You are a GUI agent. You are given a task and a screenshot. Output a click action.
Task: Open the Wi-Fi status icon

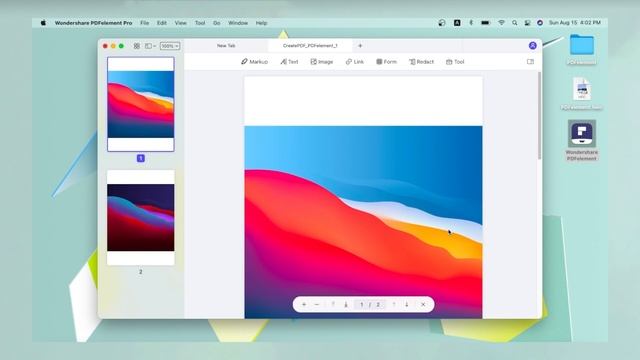pyautogui.click(x=501, y=23)
